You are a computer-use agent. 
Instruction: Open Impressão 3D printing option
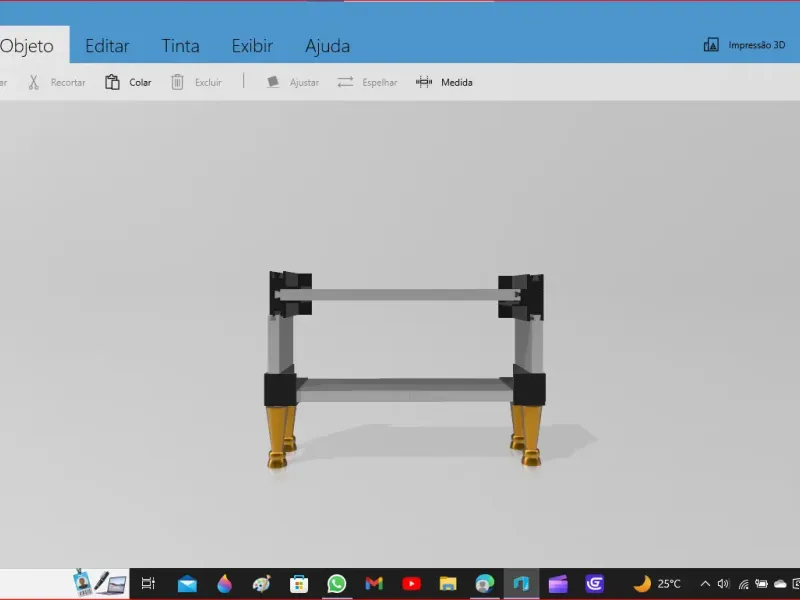click(x=744, y=45)
